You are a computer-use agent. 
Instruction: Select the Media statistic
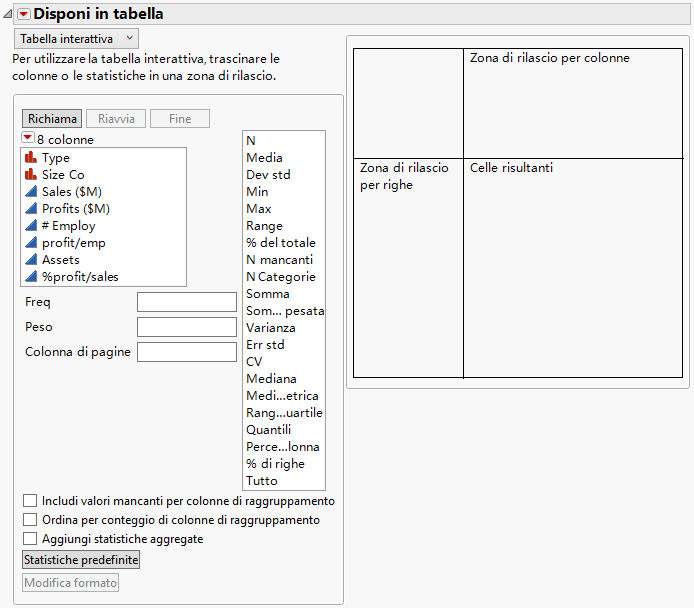coord(264,158)
